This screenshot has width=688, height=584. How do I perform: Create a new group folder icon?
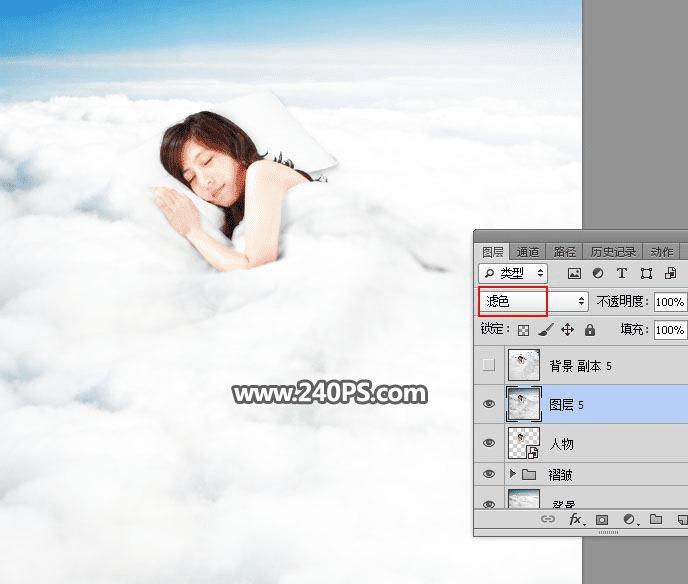pyautogui.click(x=656, y=520)
